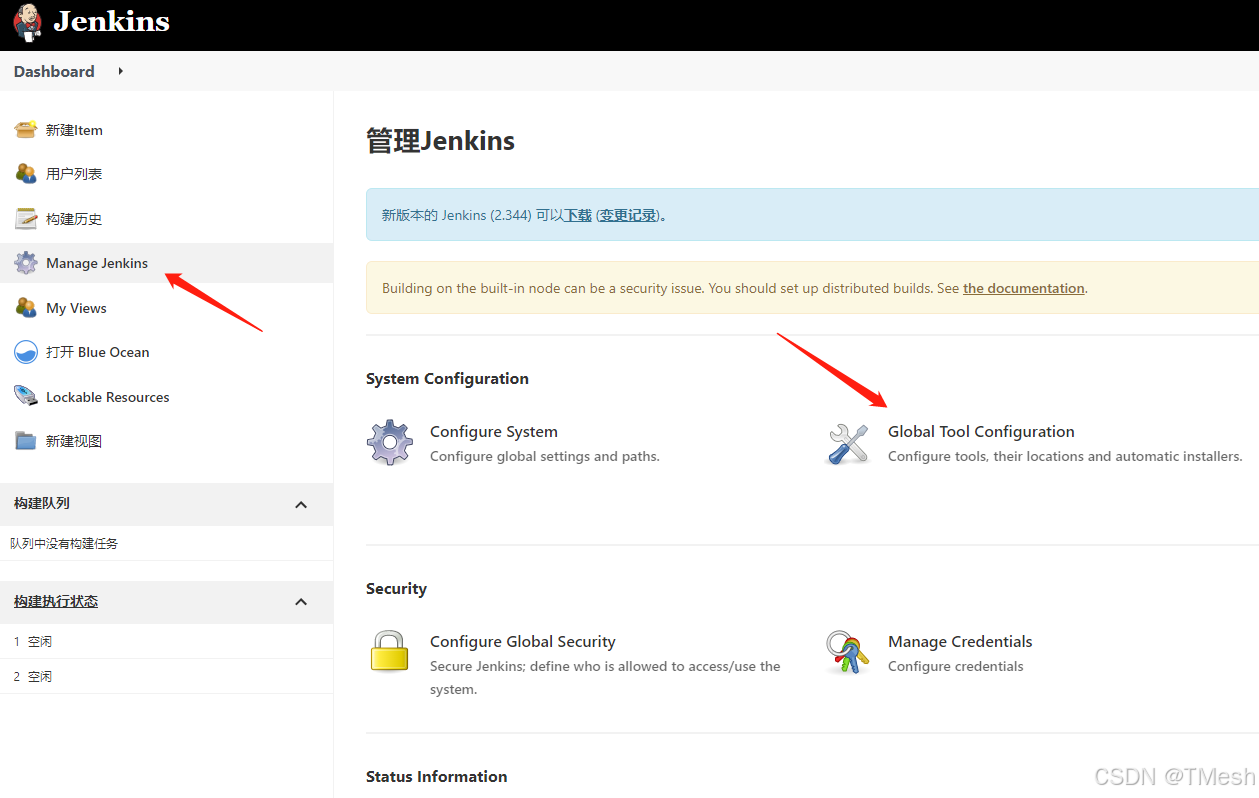This screenshot has height=798, width=1259.
Task: Click the 下载 link for new version
Action: pos(578,215)
